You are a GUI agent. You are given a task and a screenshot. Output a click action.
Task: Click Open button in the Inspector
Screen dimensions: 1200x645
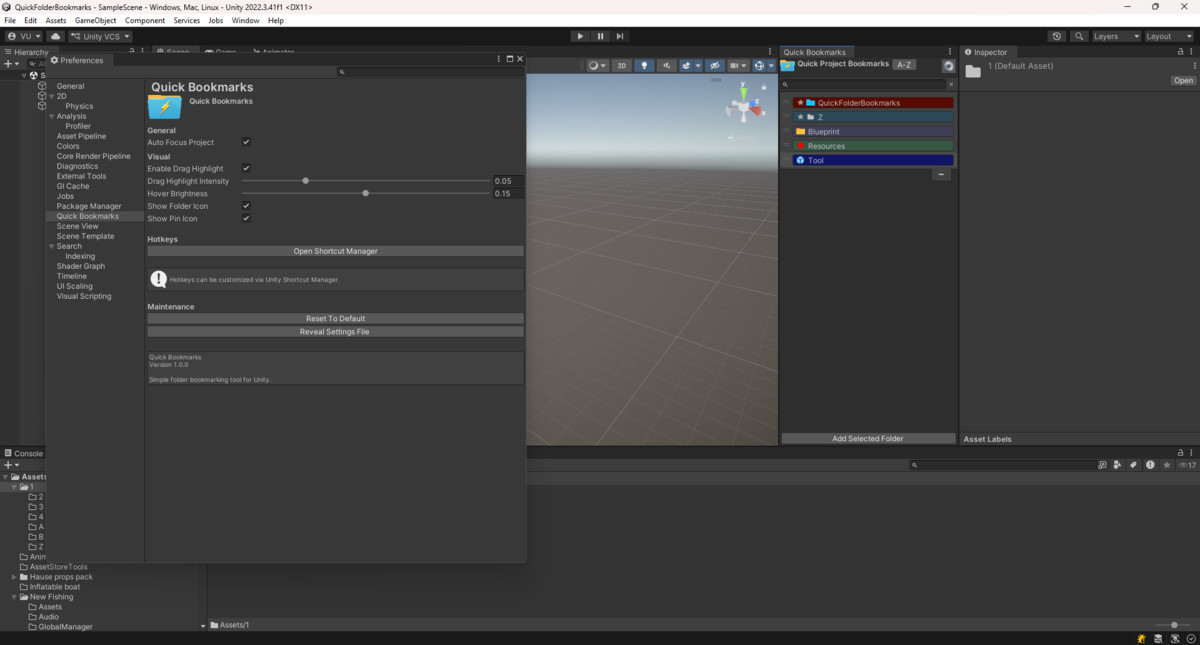1183,81
